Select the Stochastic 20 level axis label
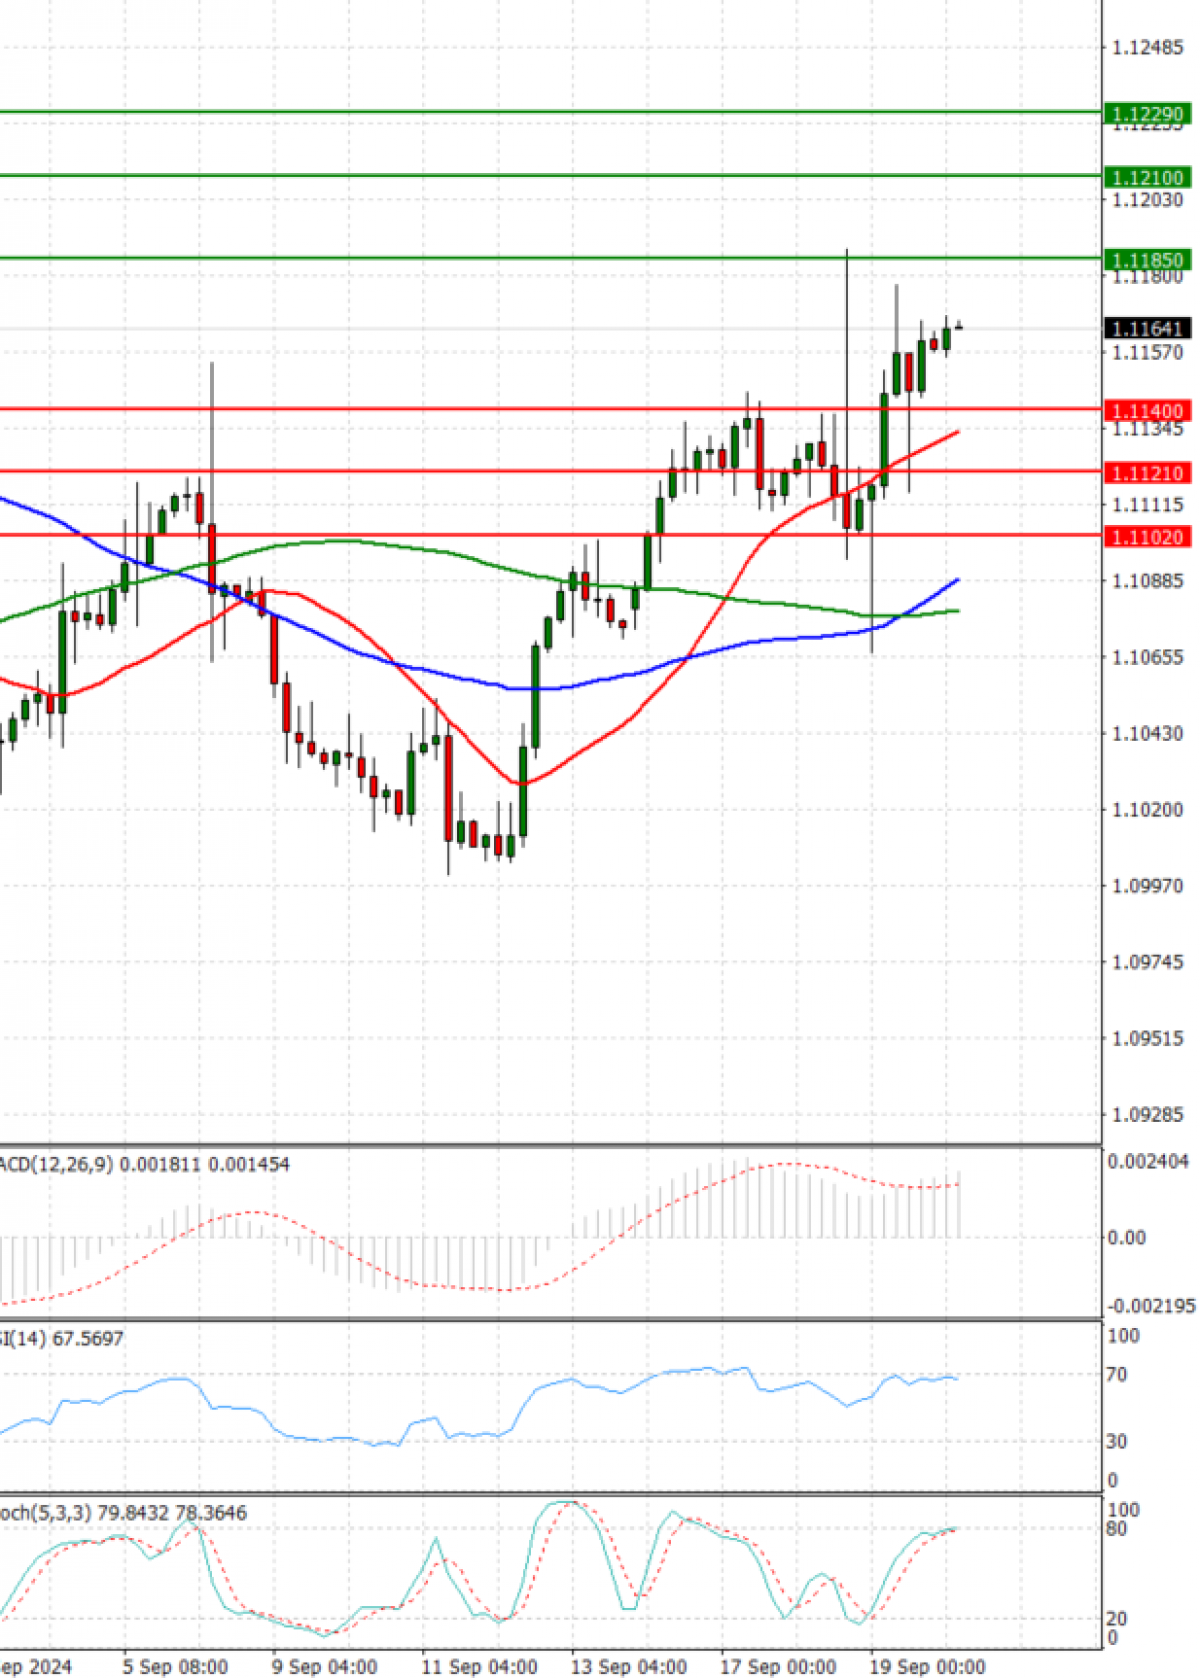 coord(1116,1618)
